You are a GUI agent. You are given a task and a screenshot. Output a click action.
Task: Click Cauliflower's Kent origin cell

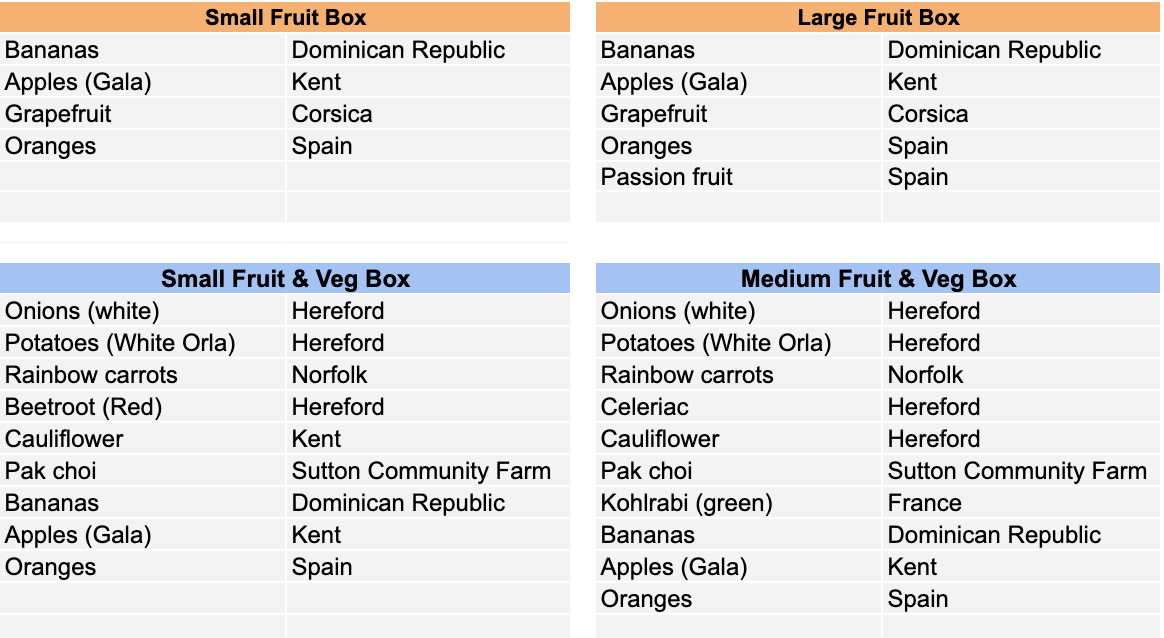[x=428, y=439]
